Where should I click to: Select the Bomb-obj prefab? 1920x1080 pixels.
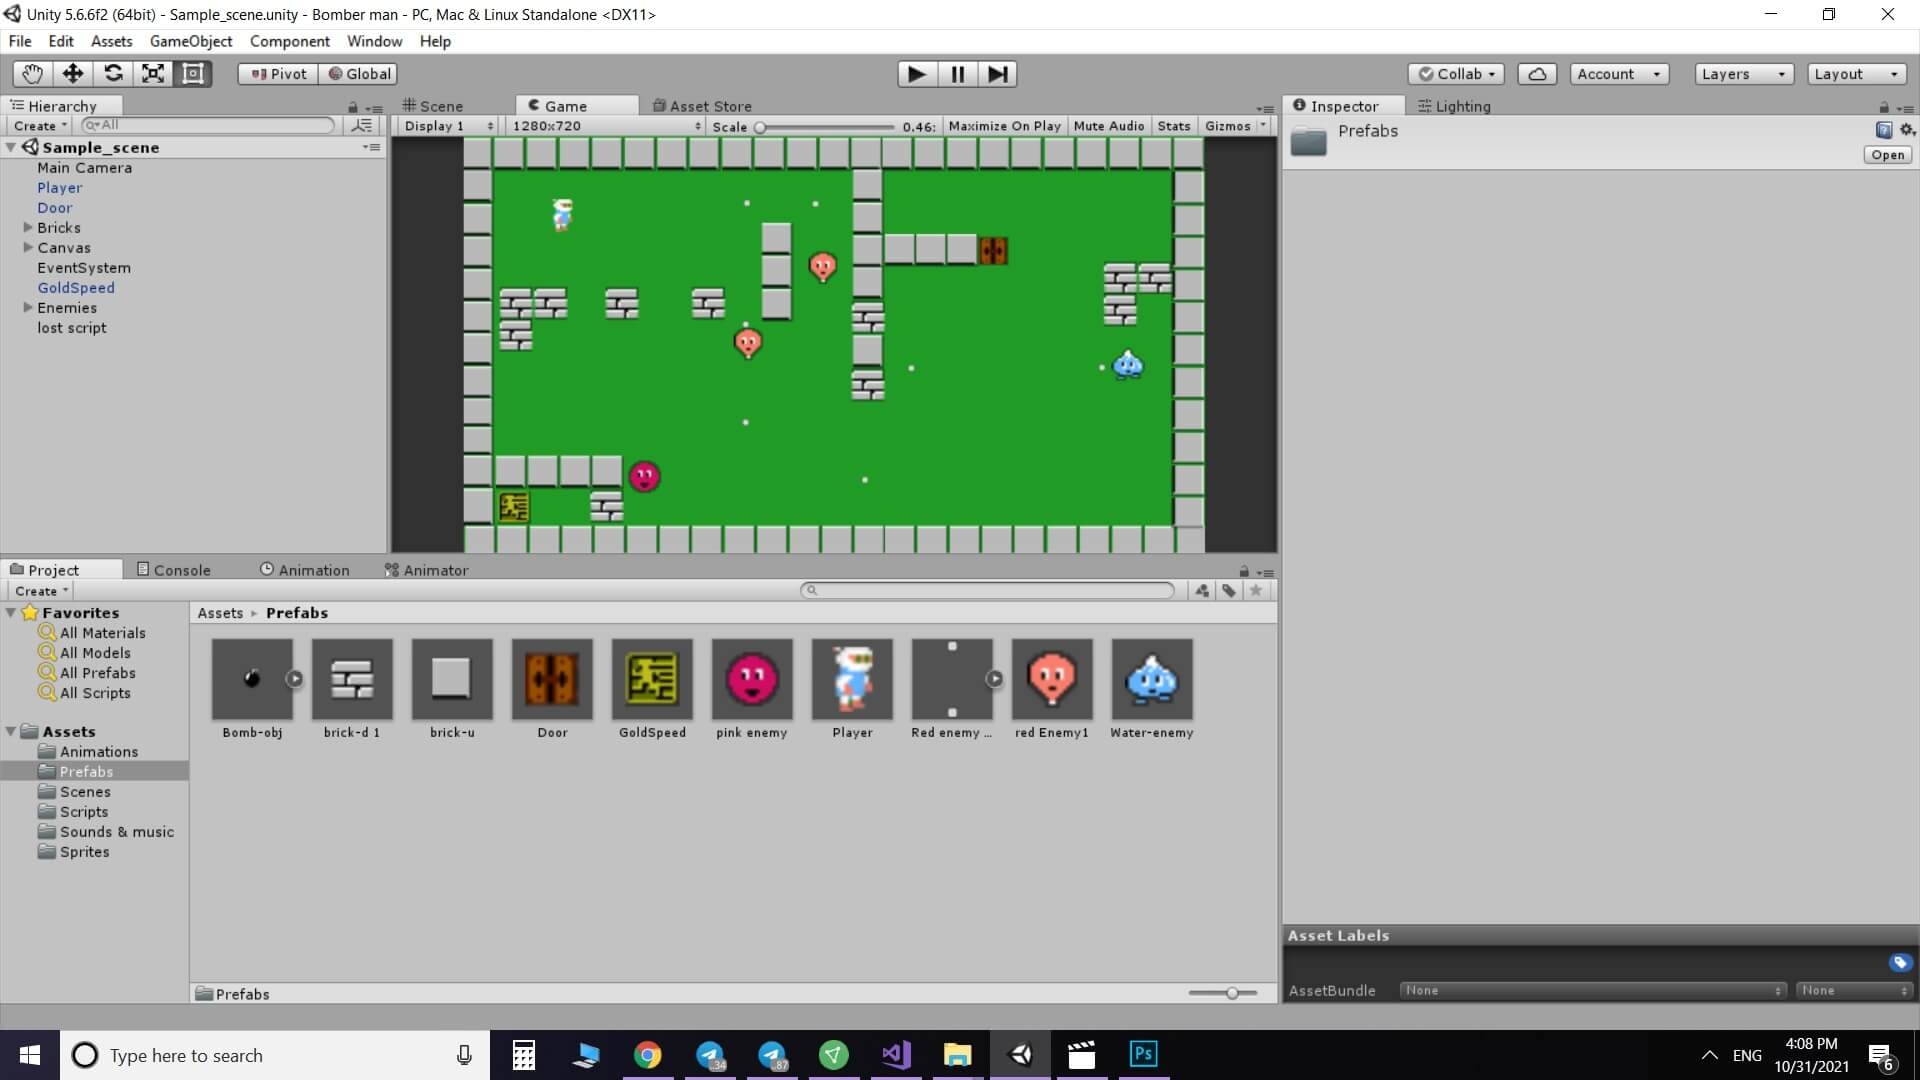[x=252, y=689]
